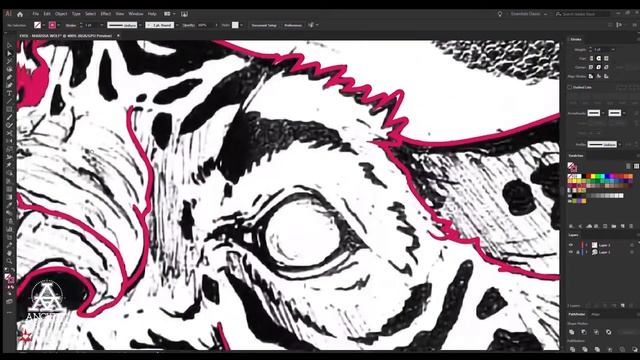The width and height of the screenshot is (640, 360).
Task: Select the Round Cap icon in Stroke panel
Action: (598, 58)
